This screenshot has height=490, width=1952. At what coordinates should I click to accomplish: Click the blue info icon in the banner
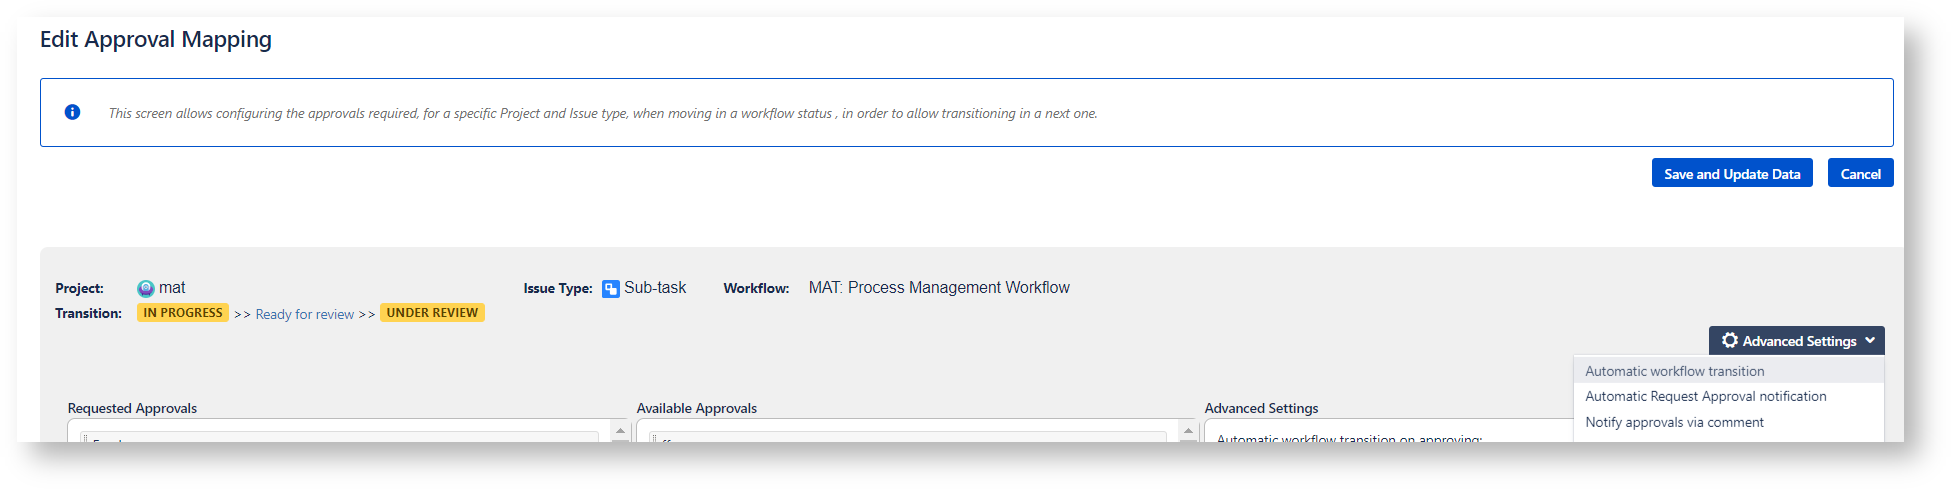72,112
